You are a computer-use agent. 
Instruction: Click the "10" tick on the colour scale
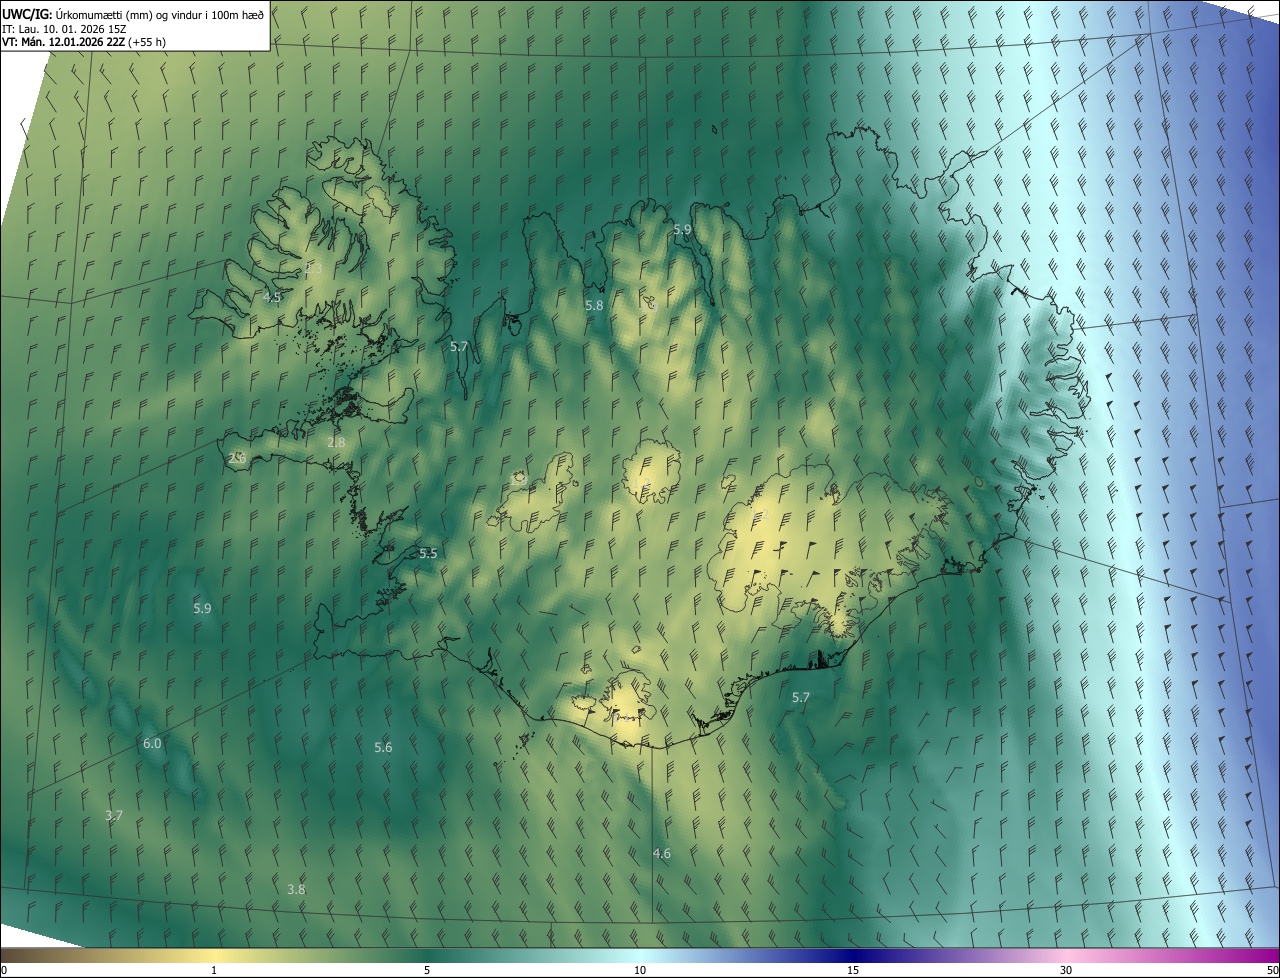[640, 970]
